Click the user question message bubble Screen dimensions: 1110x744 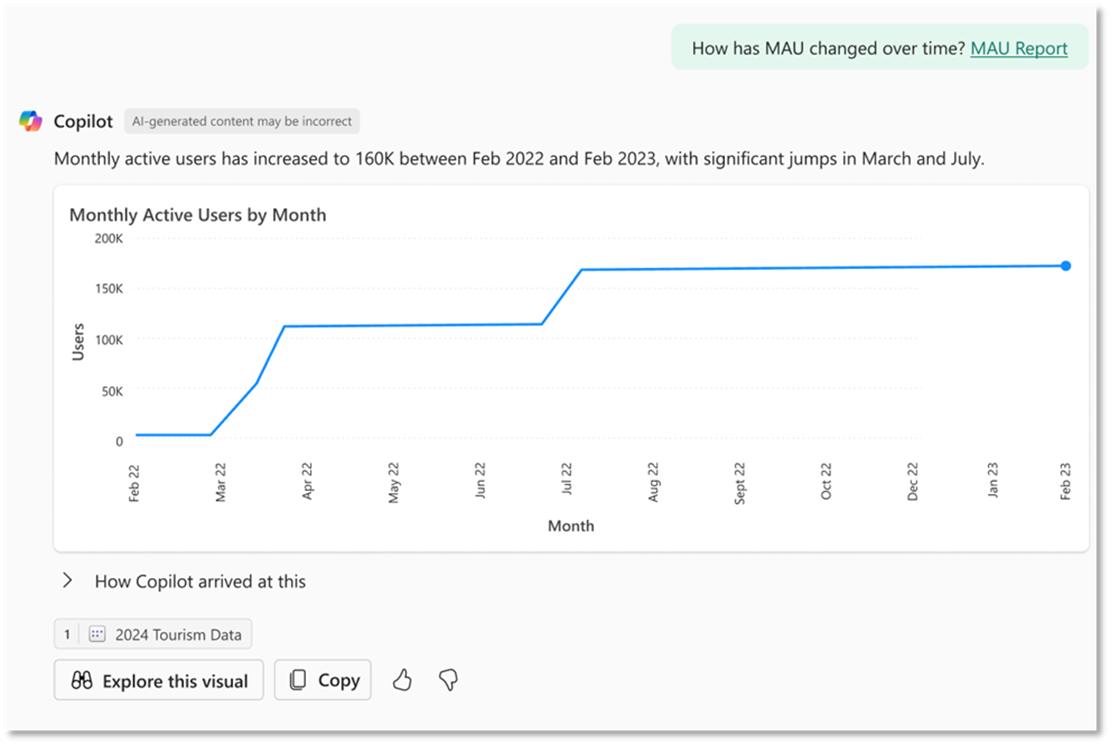tap(879, 47)
